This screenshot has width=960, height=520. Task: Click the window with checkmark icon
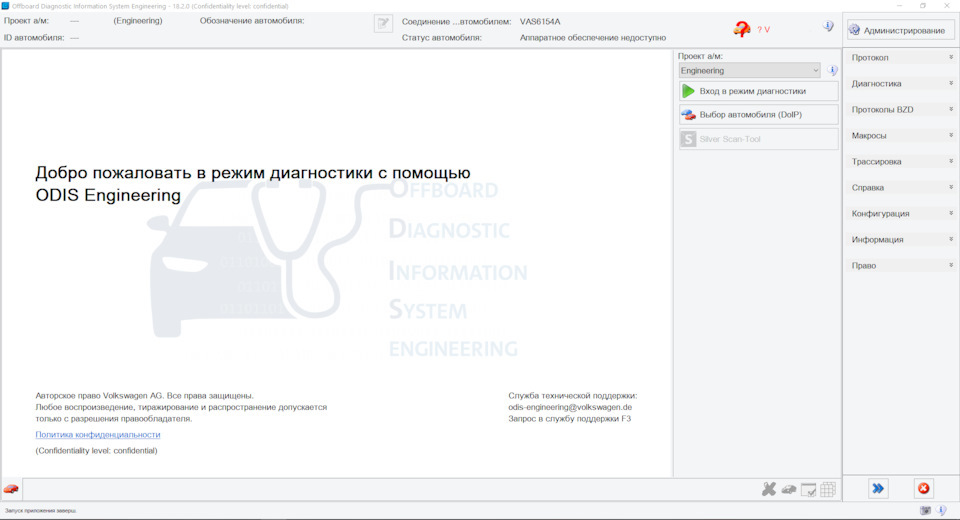808,489
